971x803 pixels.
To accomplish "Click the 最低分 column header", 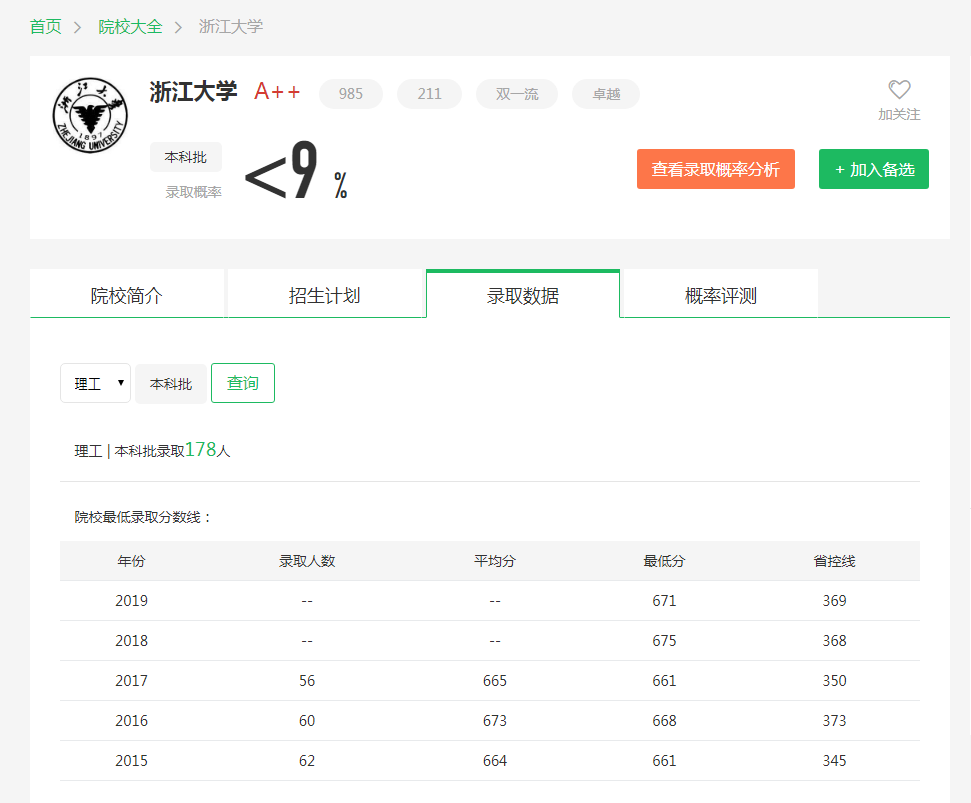I will click(664, 561).
